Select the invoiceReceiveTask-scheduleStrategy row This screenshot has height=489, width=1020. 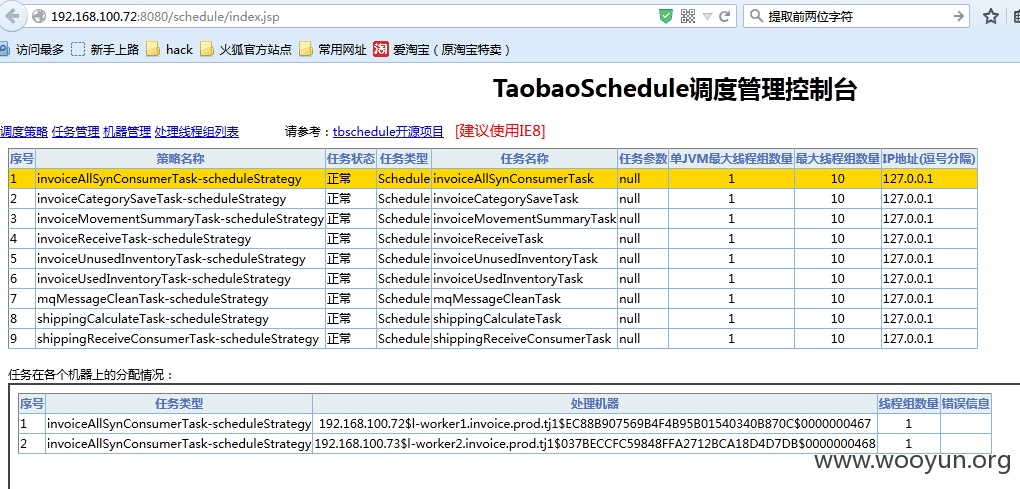pos(493,239)
